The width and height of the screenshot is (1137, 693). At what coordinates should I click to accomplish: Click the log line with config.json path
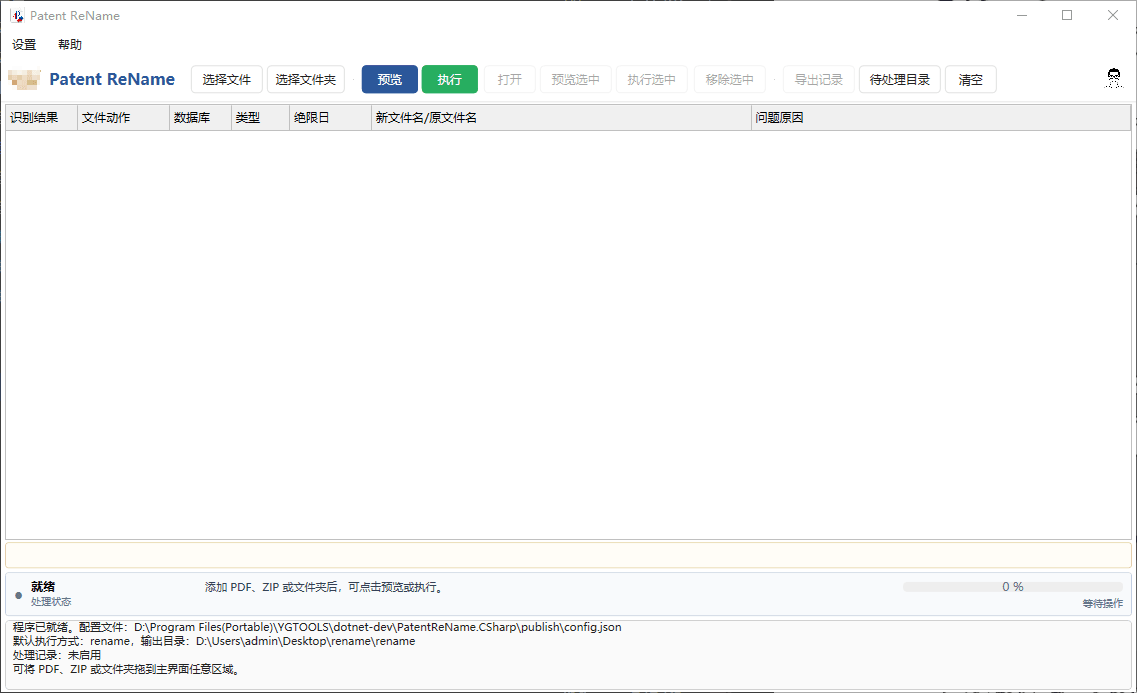317,627
